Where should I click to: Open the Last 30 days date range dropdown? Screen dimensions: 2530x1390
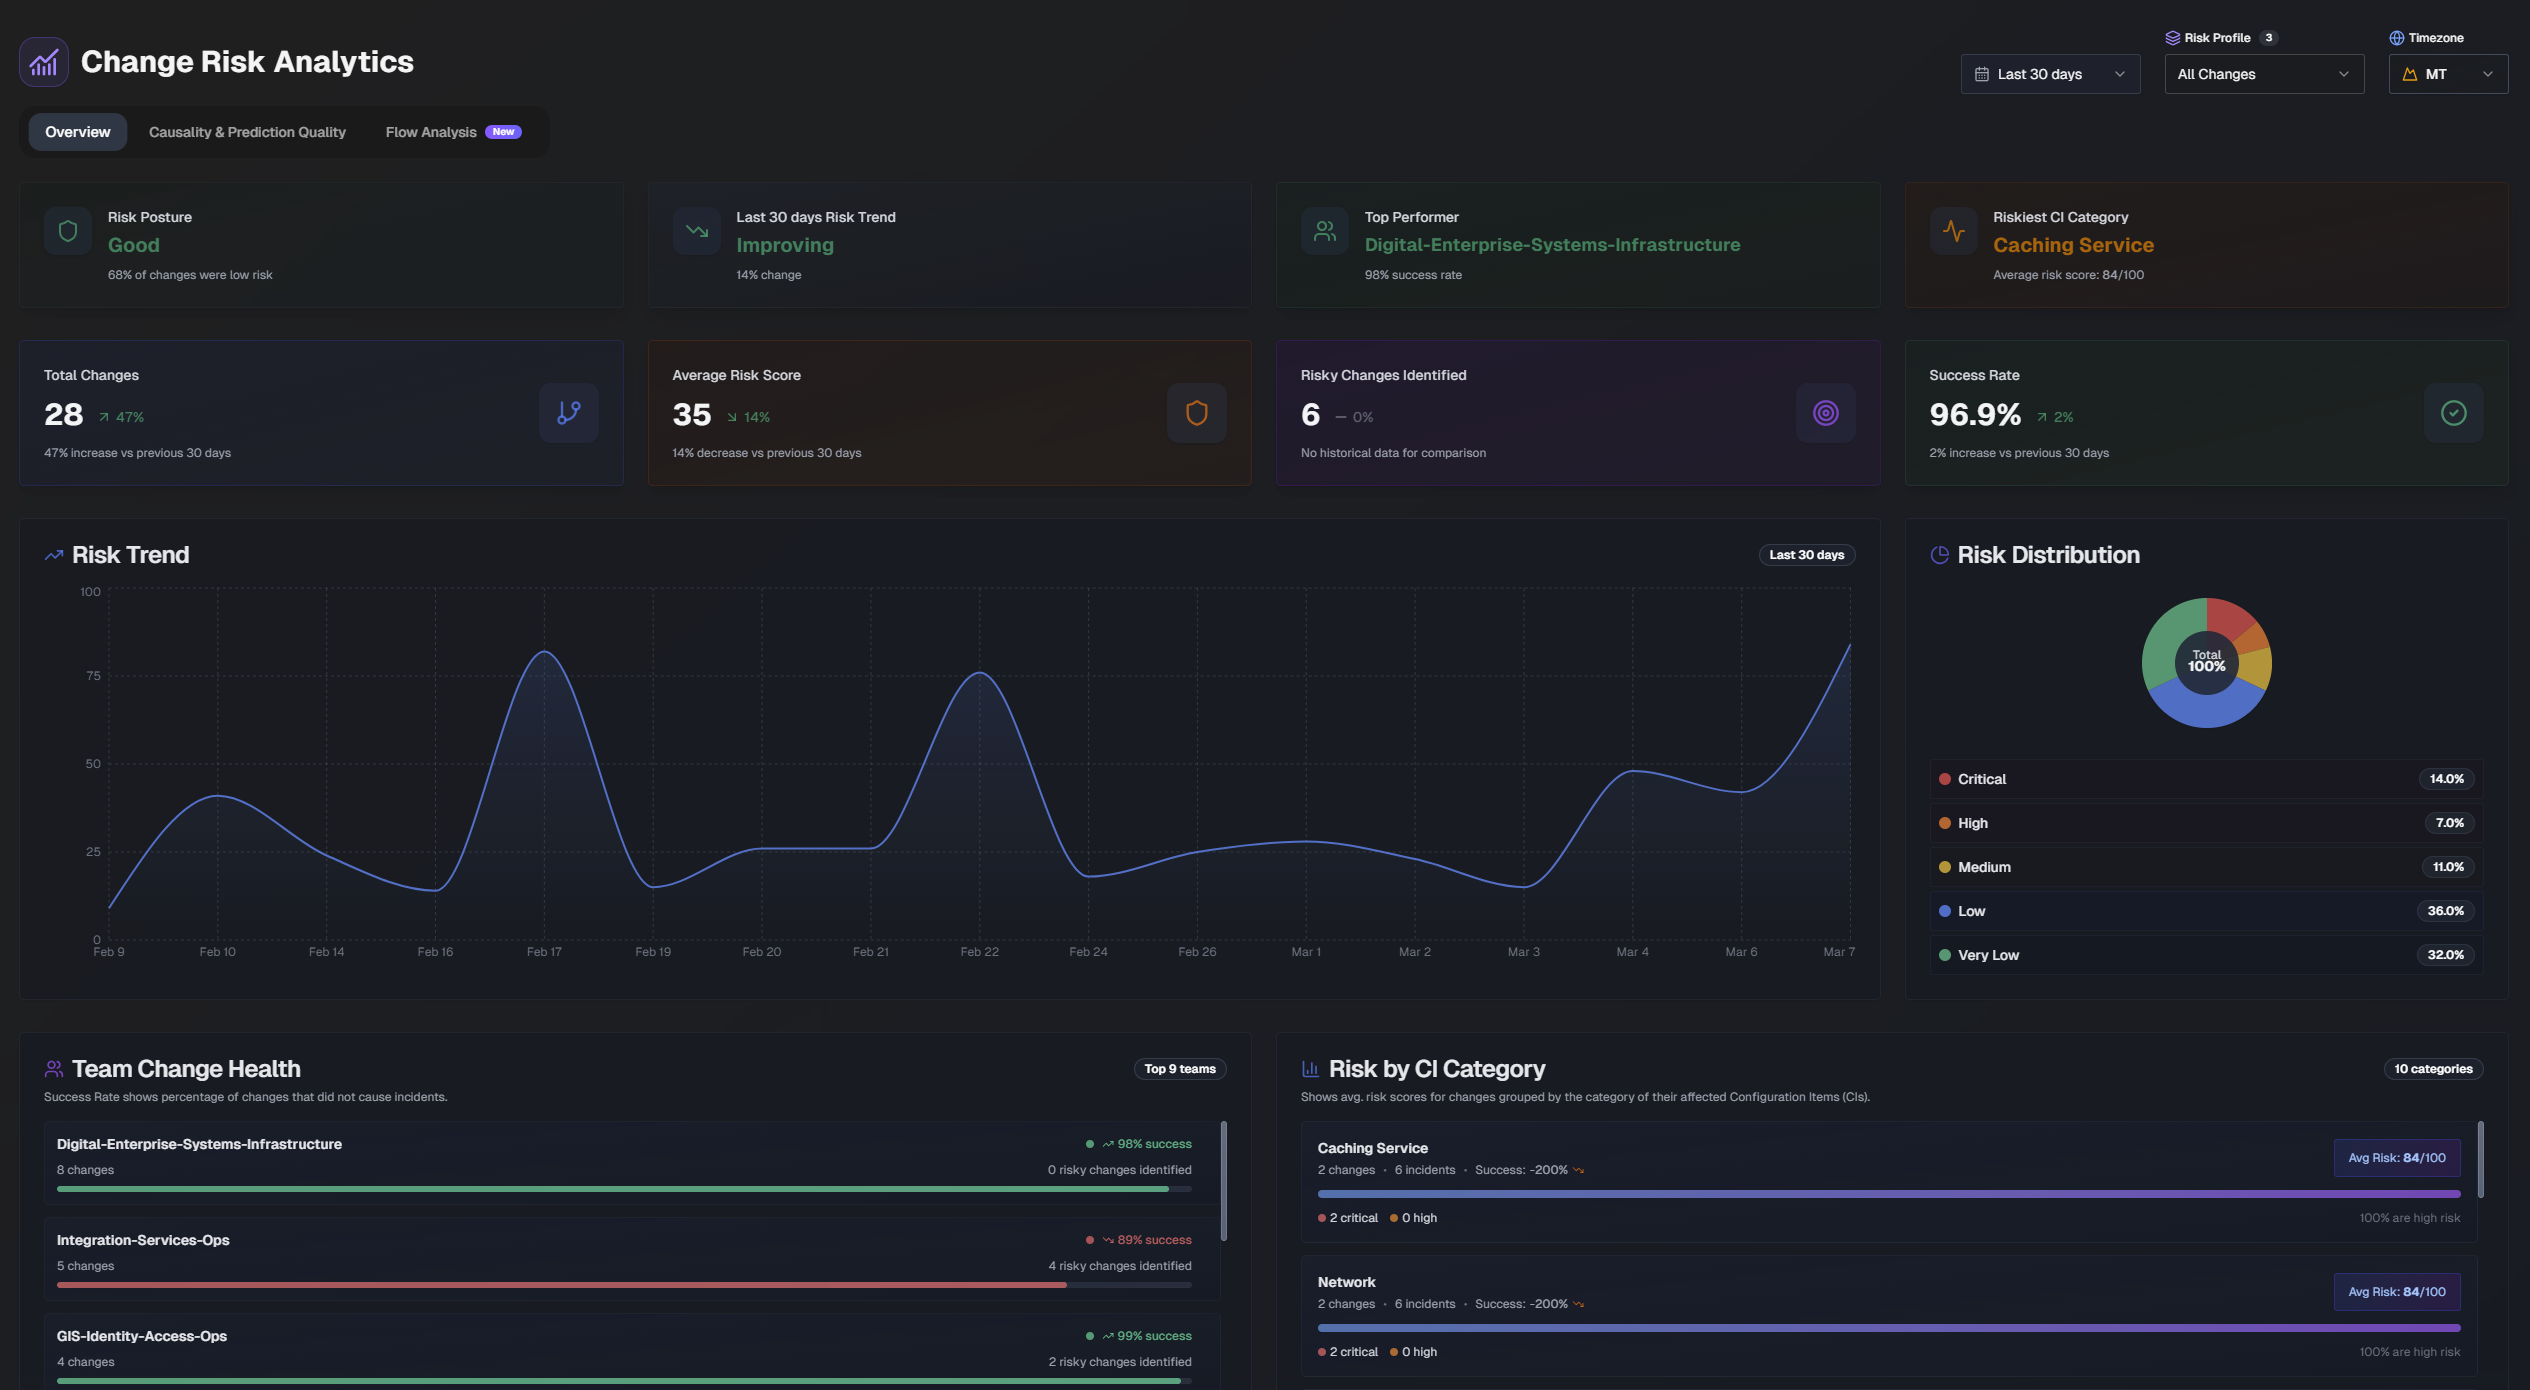pyautogui.click(x=2050, y=74)
